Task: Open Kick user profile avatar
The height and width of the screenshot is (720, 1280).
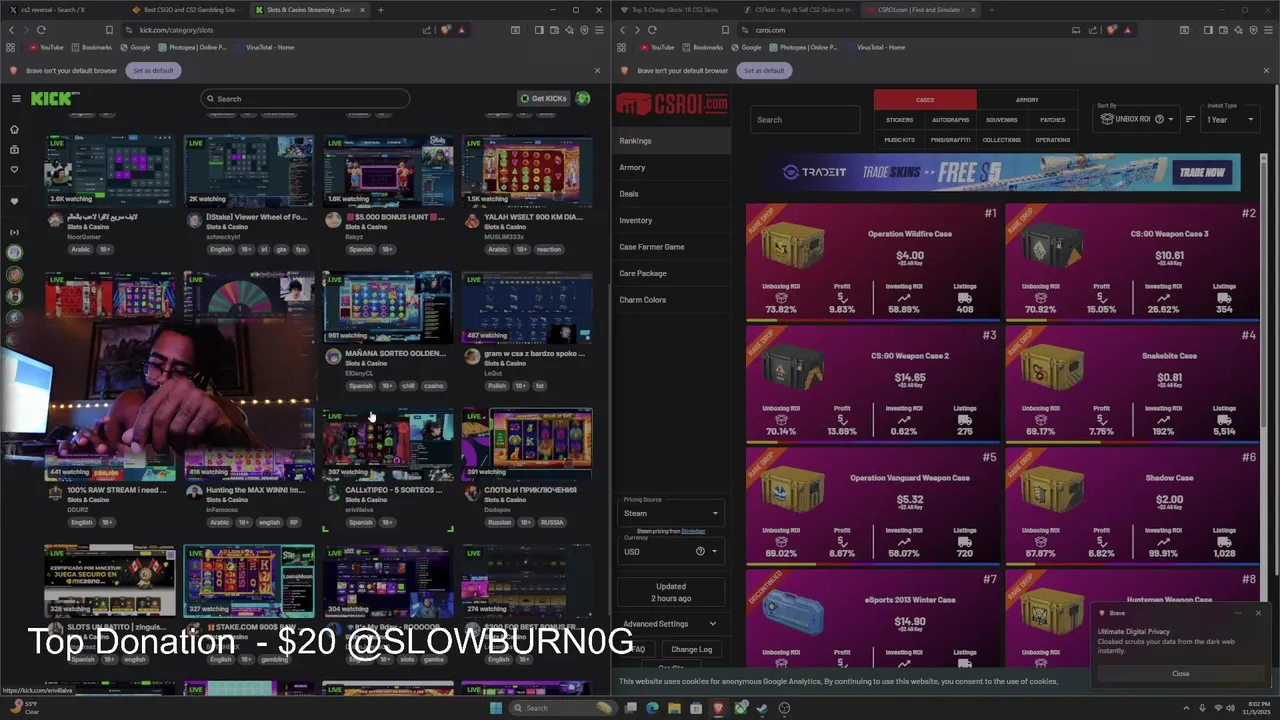Action: pos(583,98)
